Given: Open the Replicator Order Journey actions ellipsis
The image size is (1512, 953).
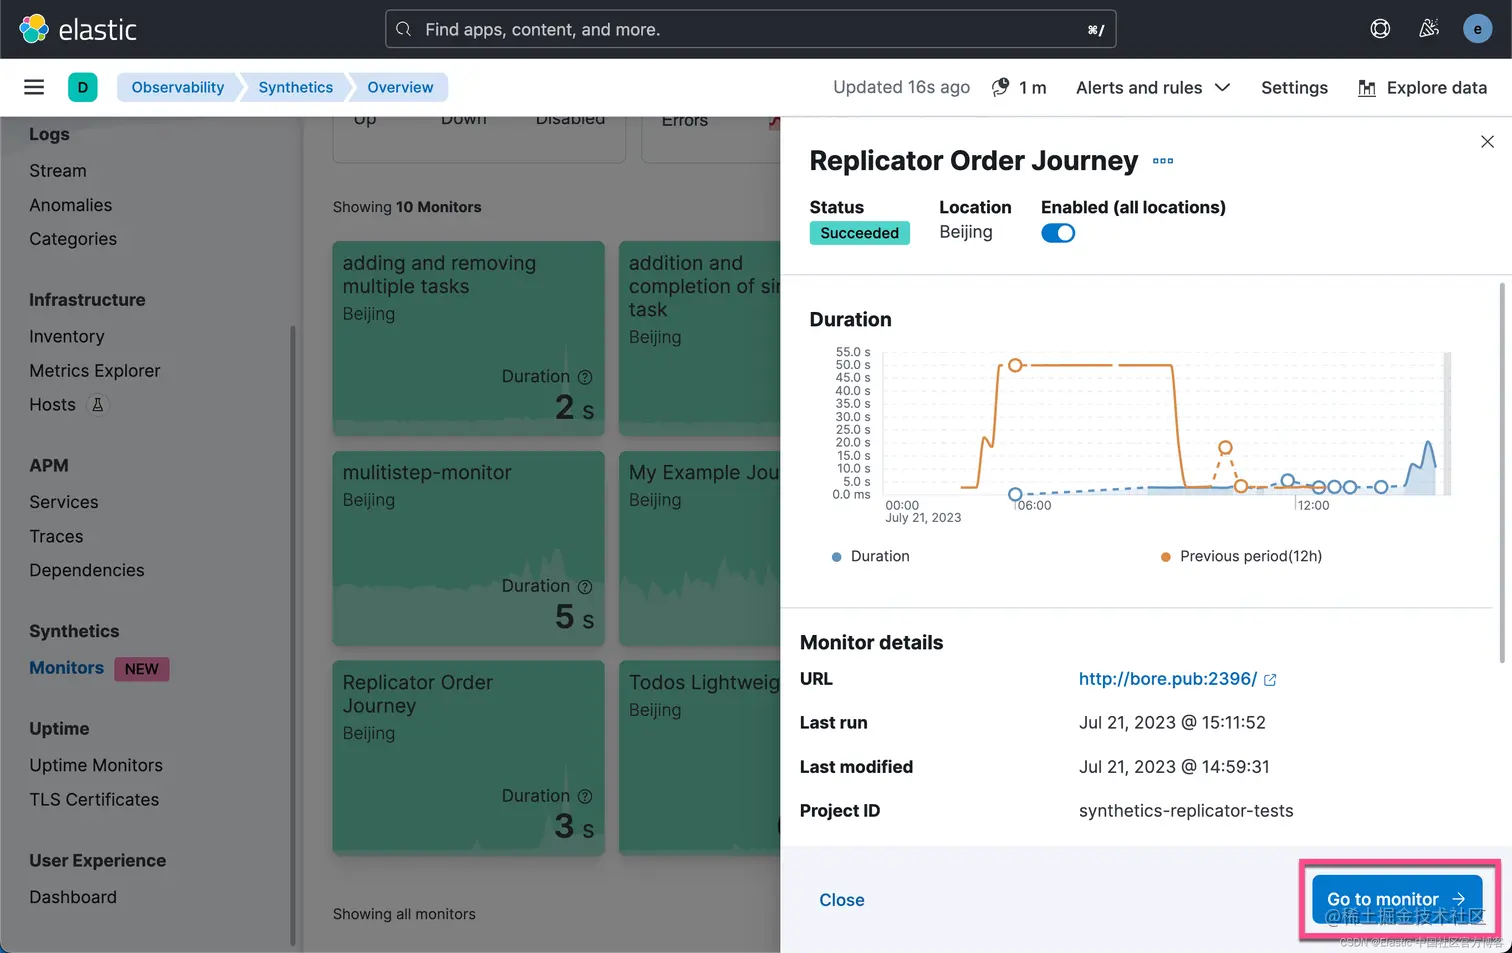Looking at the screenshot, I should coord(1163,161).
